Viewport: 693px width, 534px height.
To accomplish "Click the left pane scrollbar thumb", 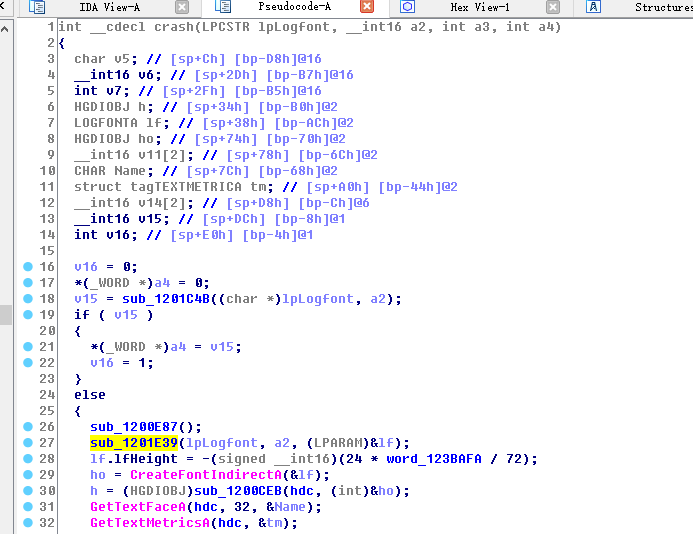I will [6, 315].
